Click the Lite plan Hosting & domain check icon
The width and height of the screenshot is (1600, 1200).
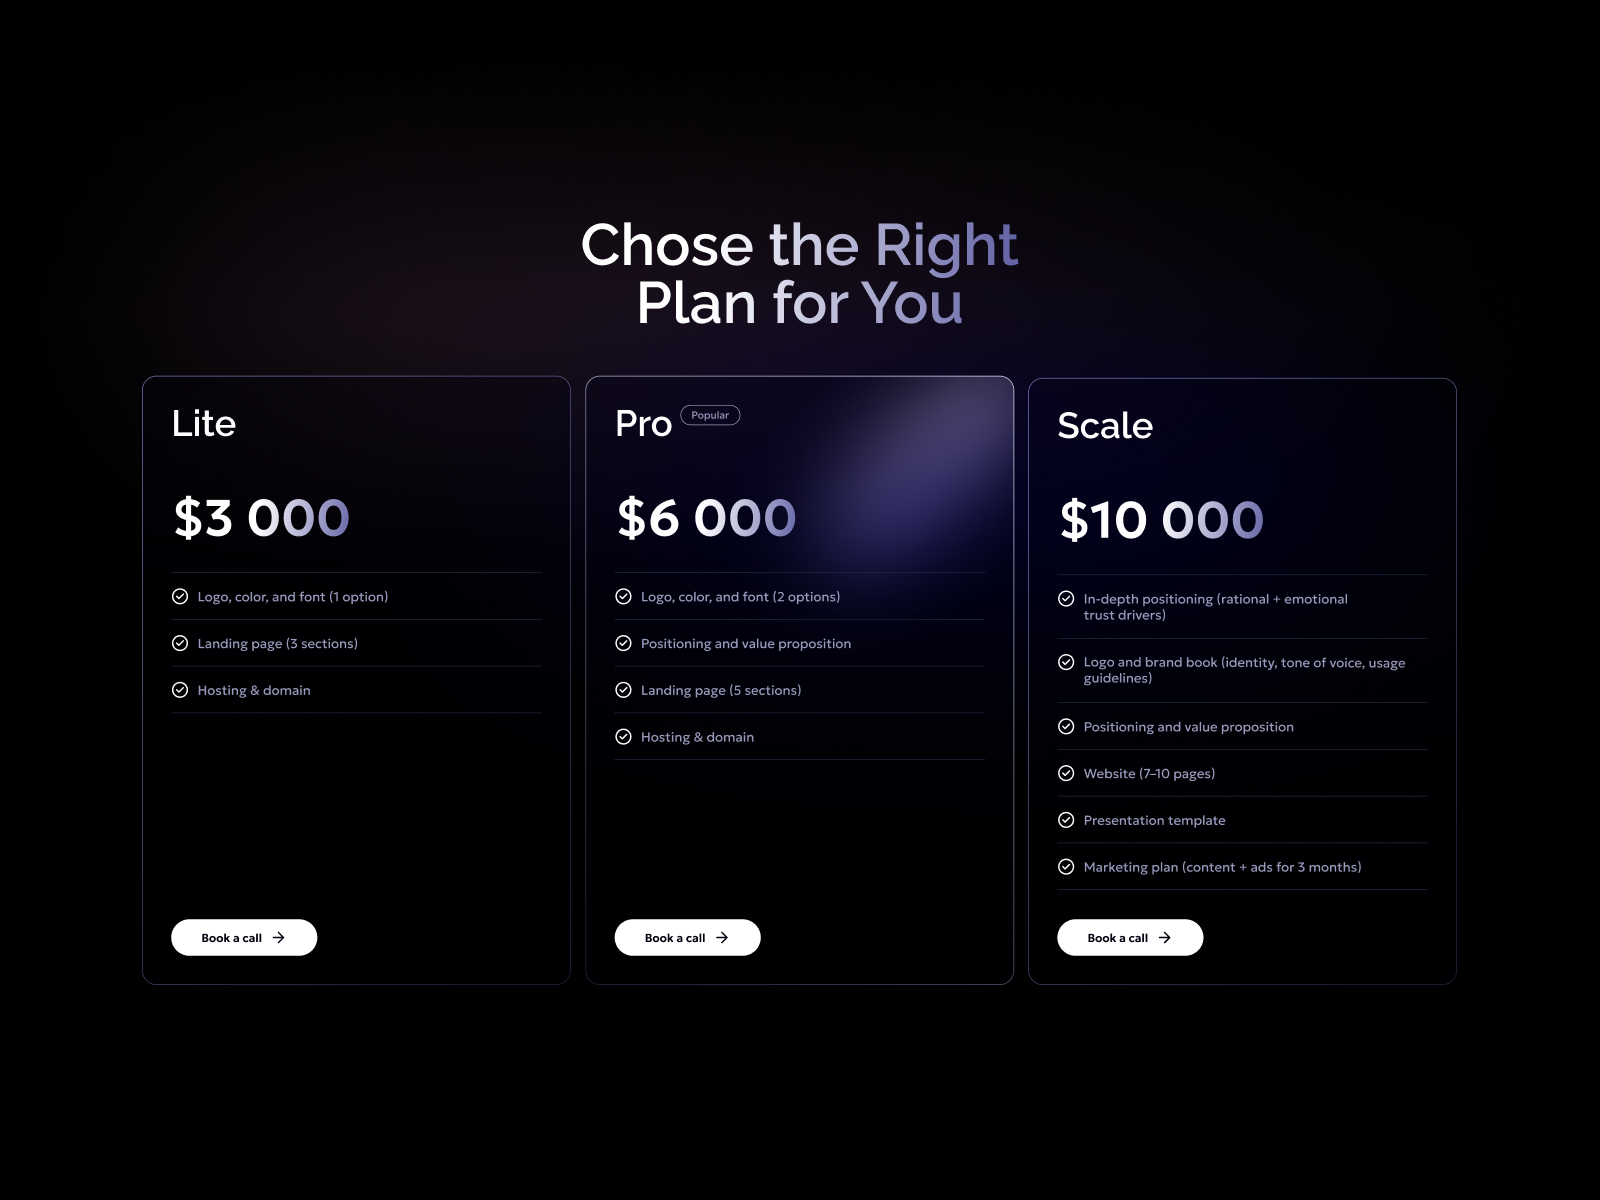[x=180, y=690]
